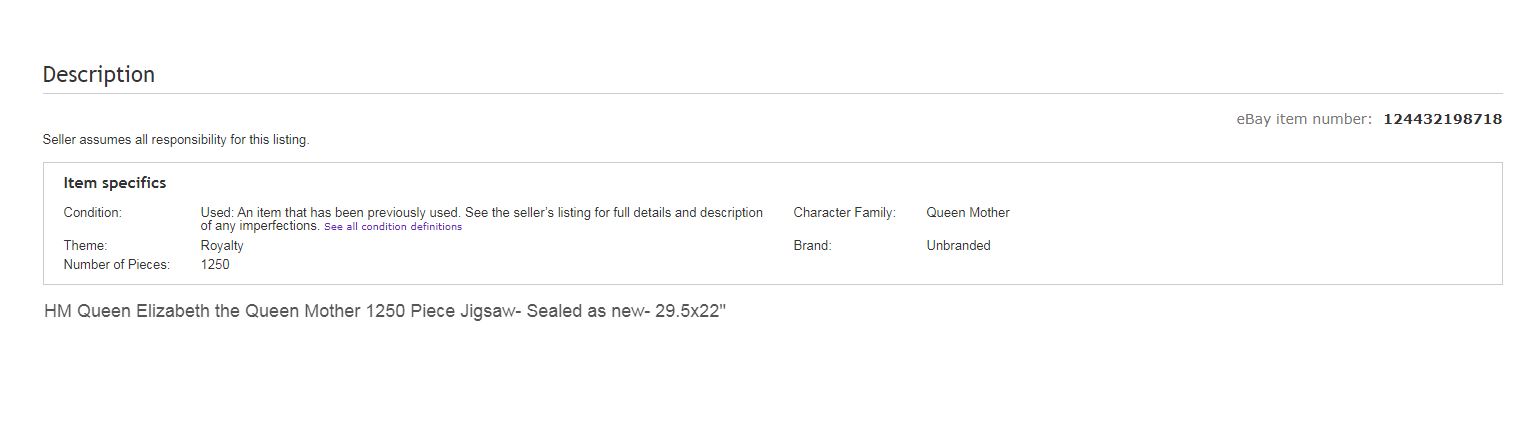Select the eBay item number 124432198718

(x=1442, y=119)
